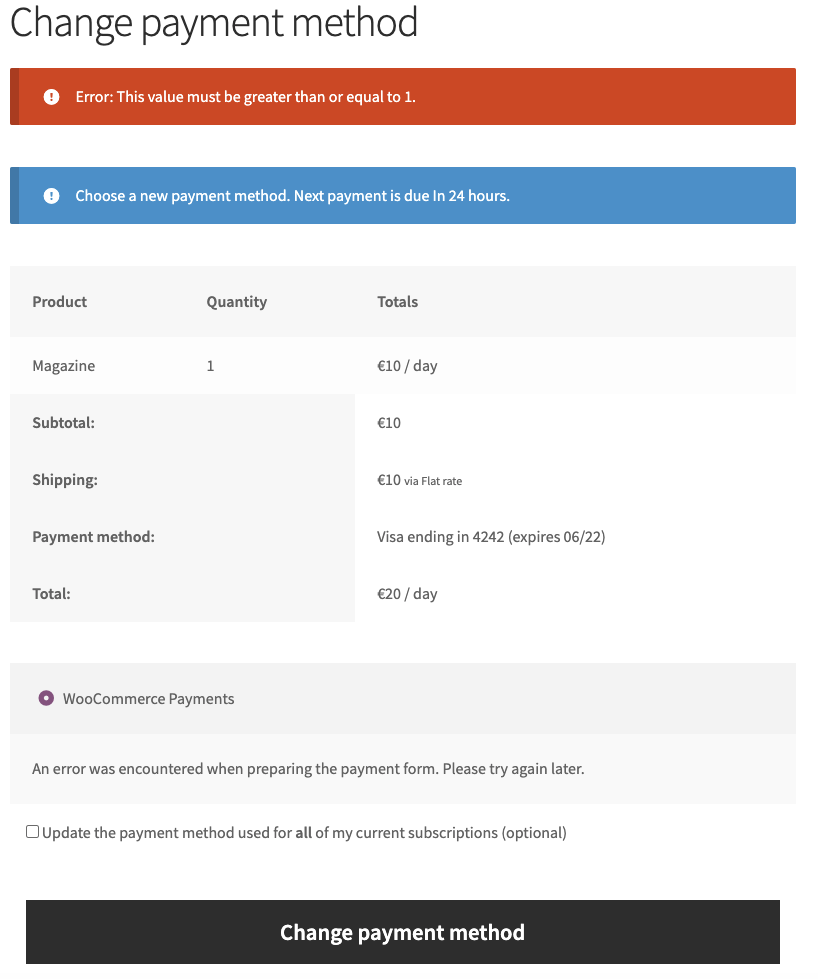Image resolution: width=818 pixels, height=979 pixels.
Task: Click the Subtotal row label
Action: 61,422
